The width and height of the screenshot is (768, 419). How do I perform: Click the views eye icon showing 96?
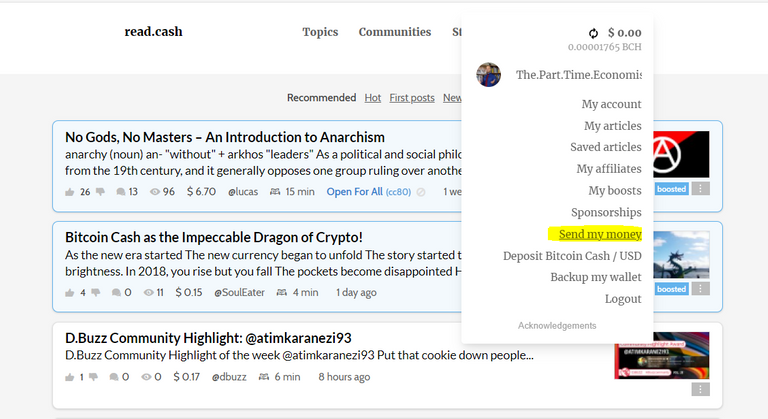pos(155,192)
